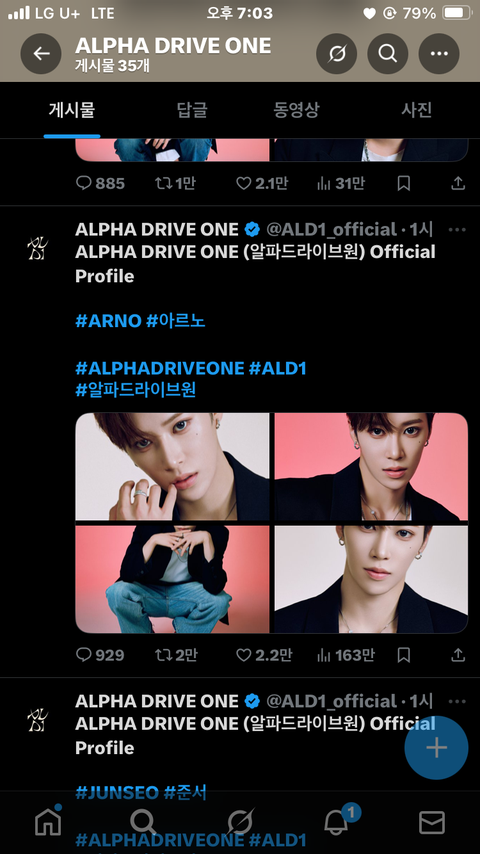Viewport: 480px width, 854px height.
Task: Open top-left photo in ARNO post
Action: pos(172,467)
